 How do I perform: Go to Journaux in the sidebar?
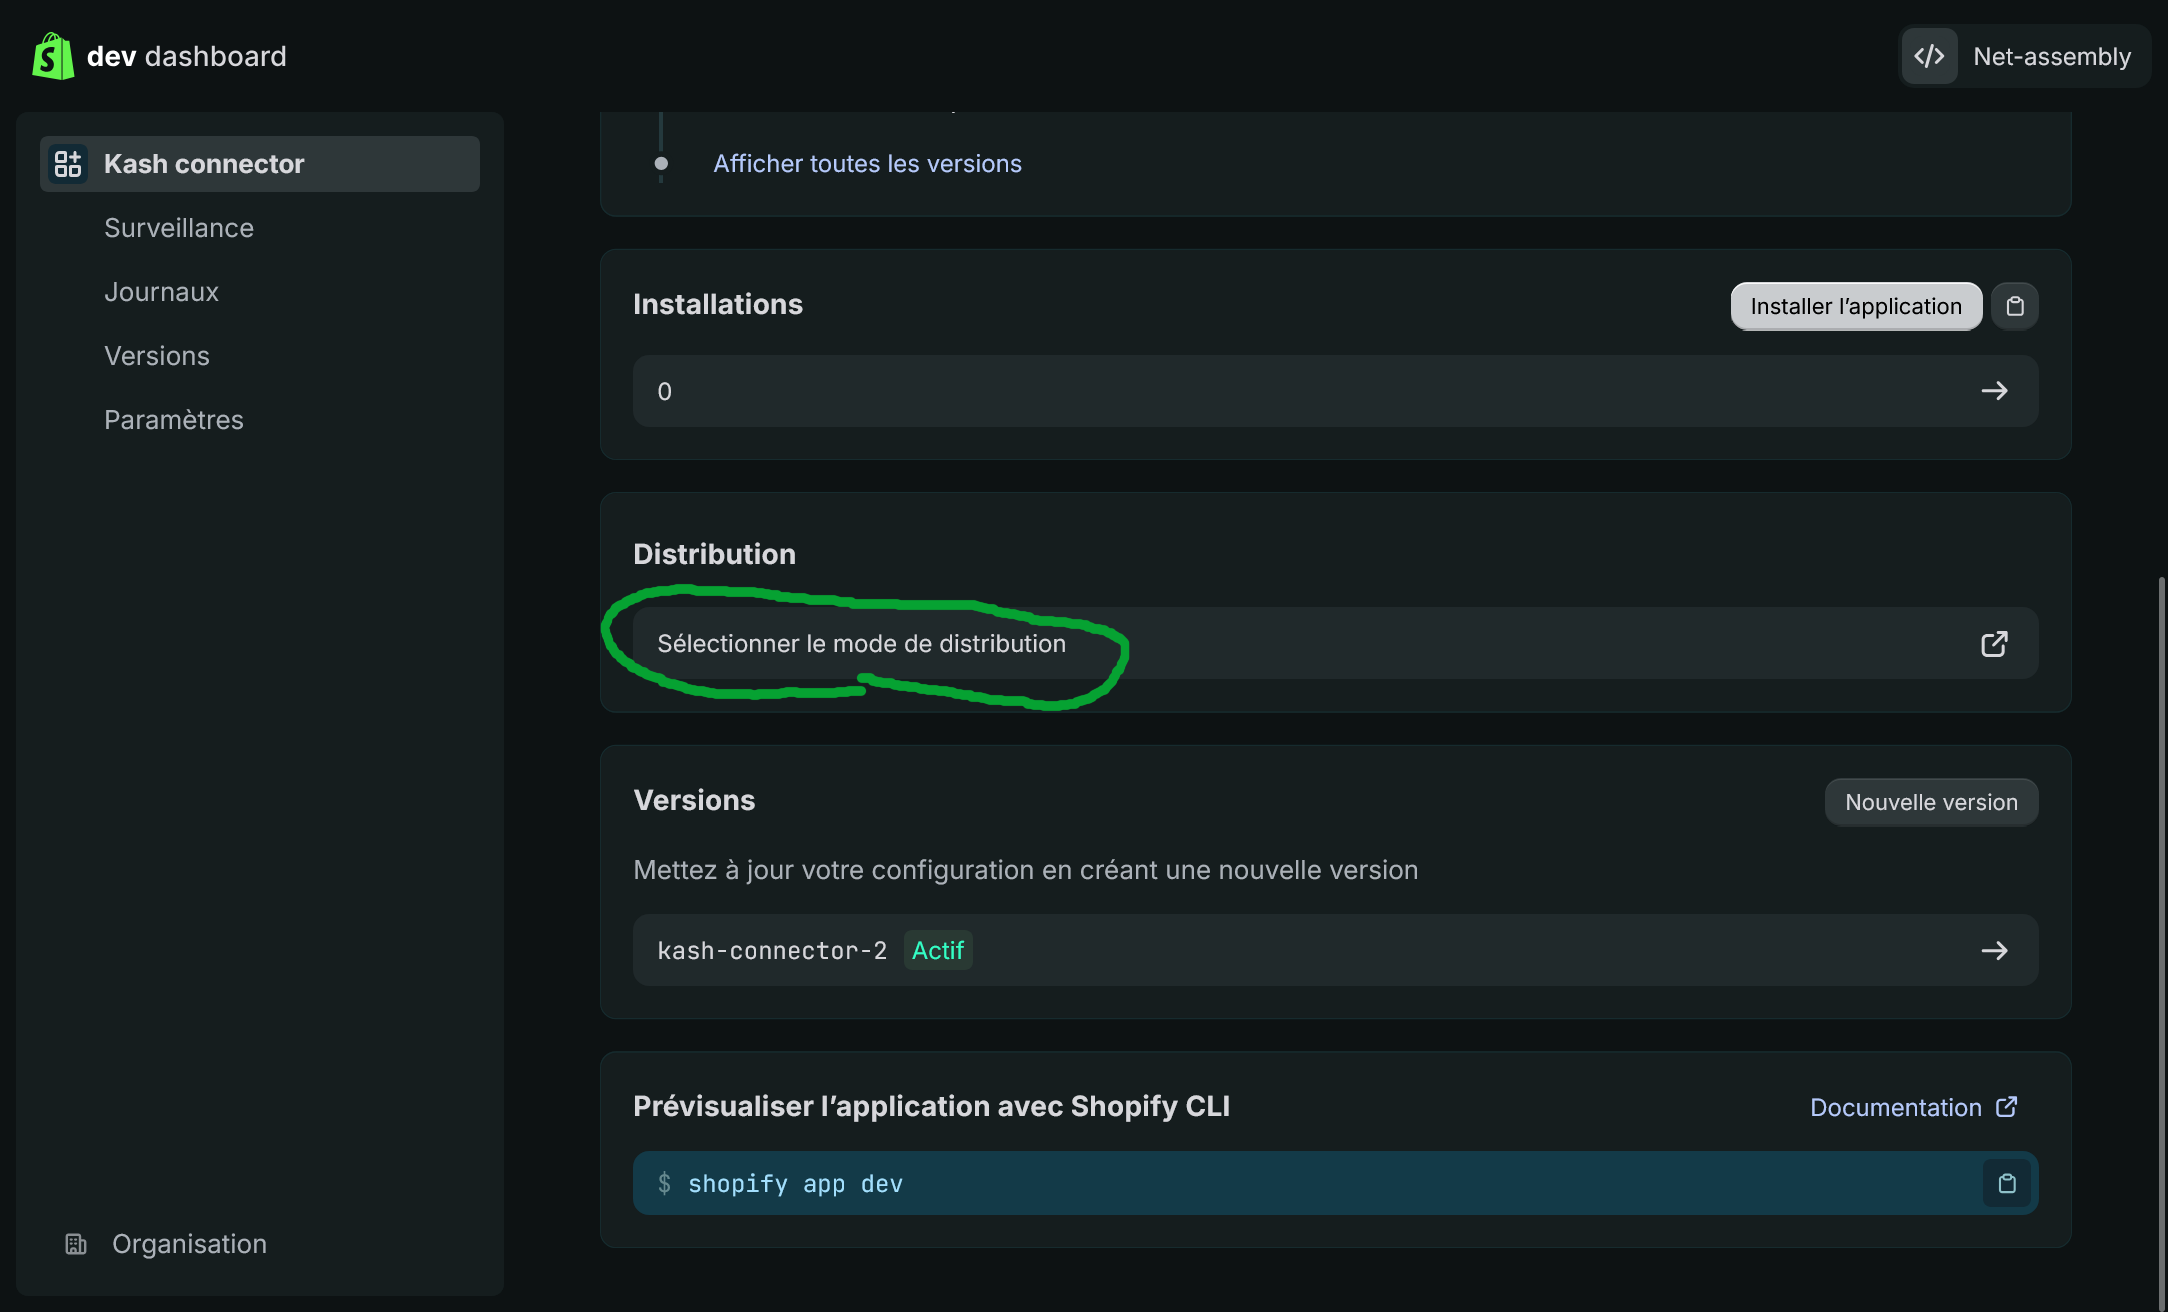click(161, 292)
